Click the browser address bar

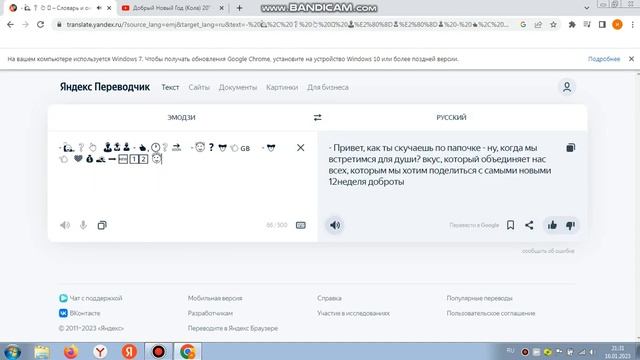tap(288, 24)
